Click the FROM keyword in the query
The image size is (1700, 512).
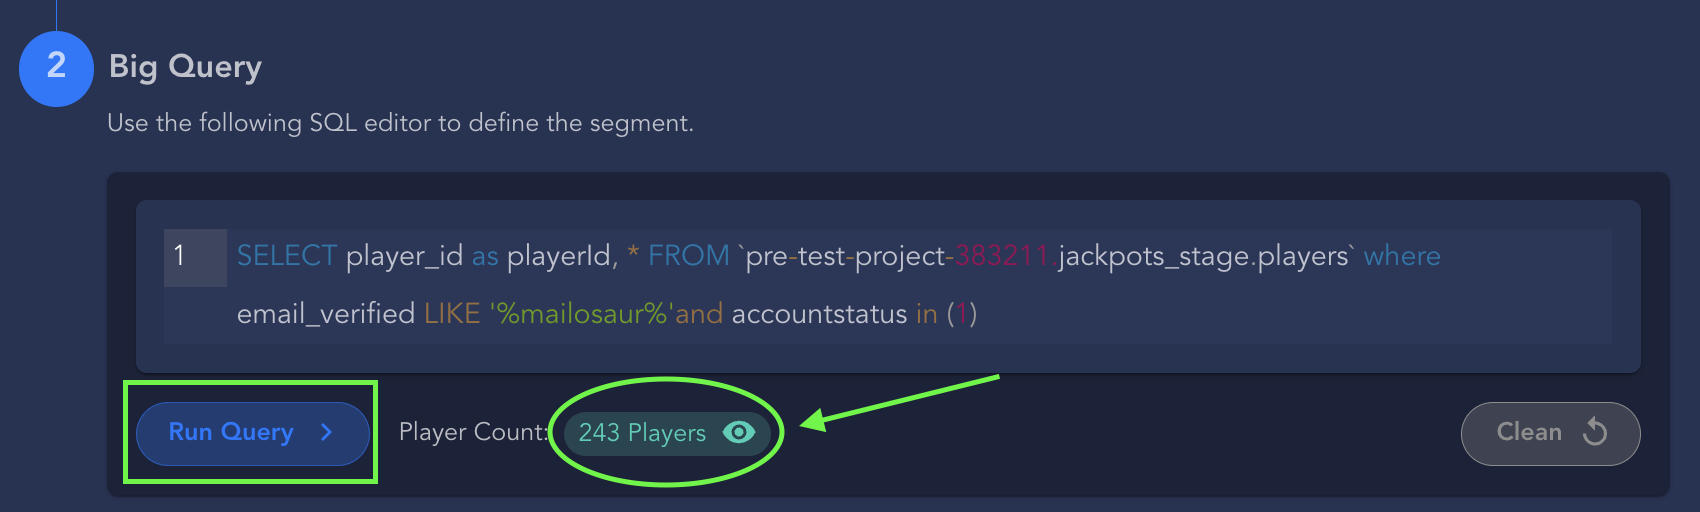pyautogui.click(x=689, y=256)
